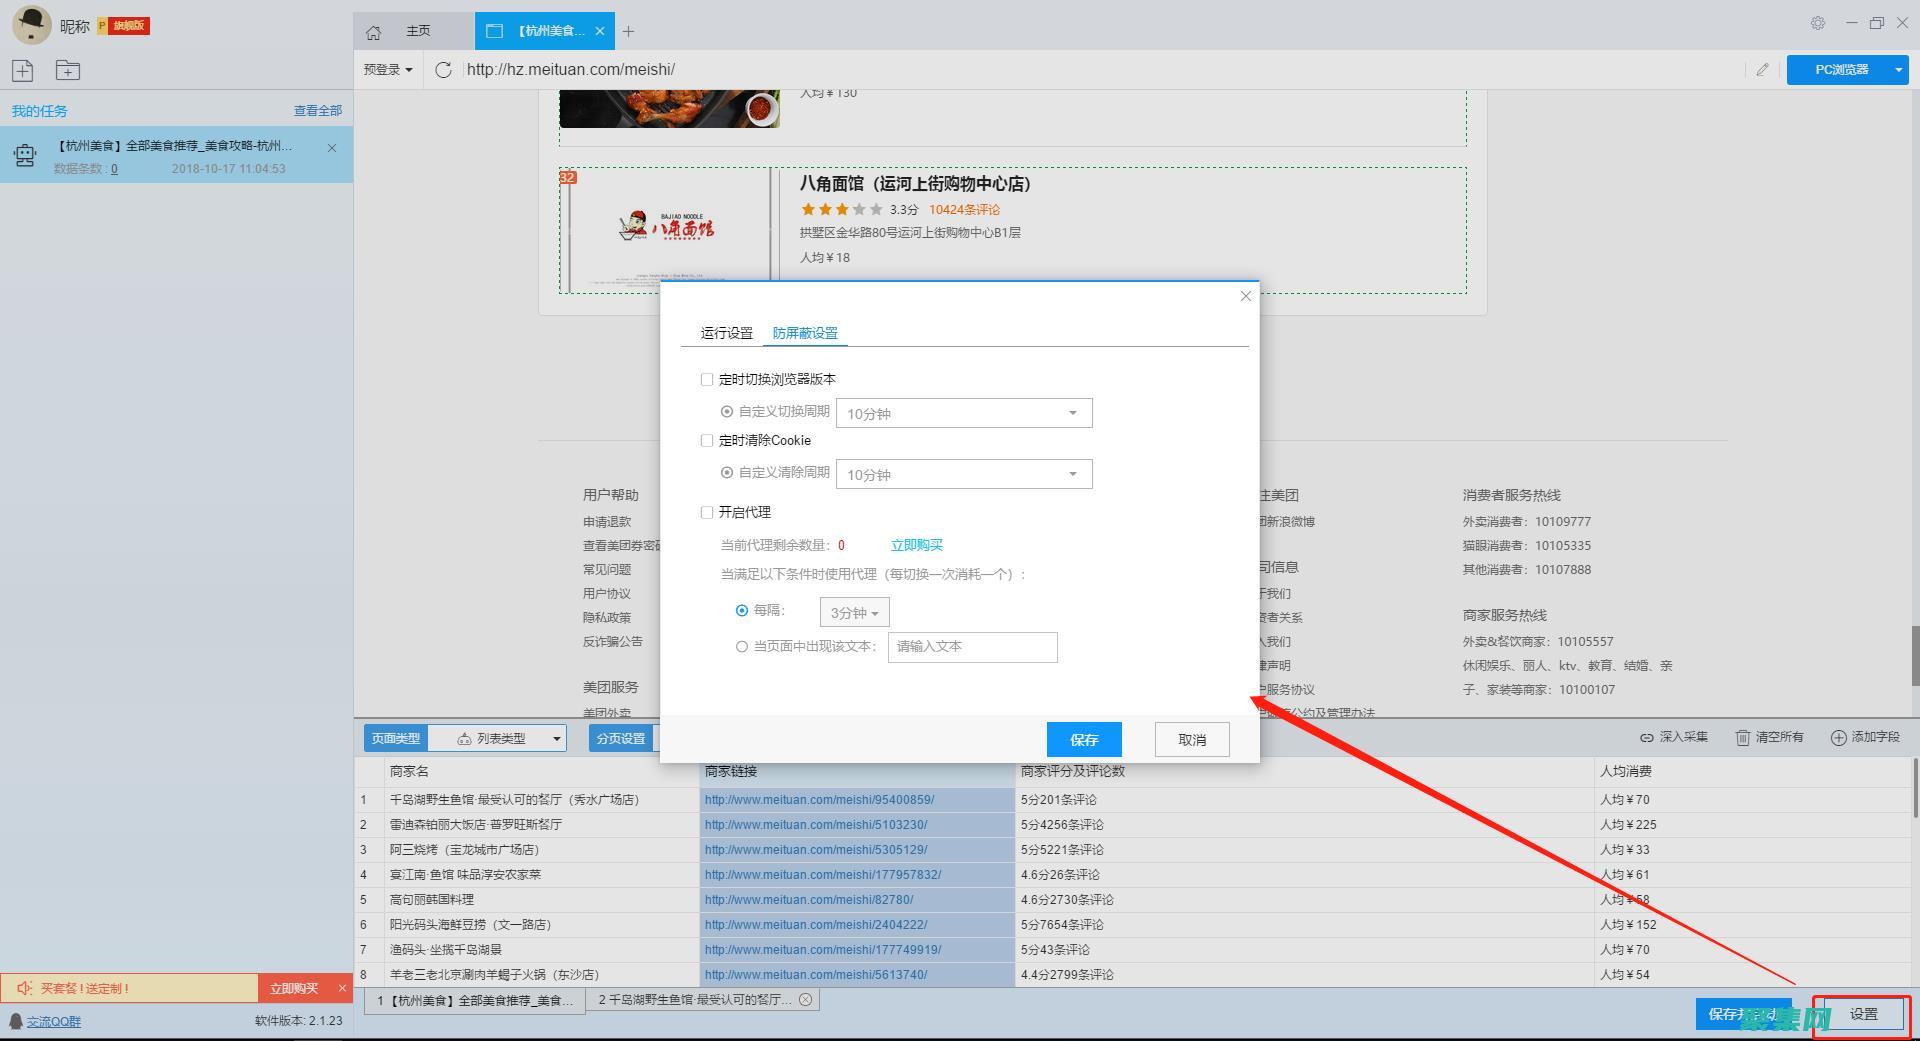Open the 八角面馆 restaurant link

click(913, 184)
